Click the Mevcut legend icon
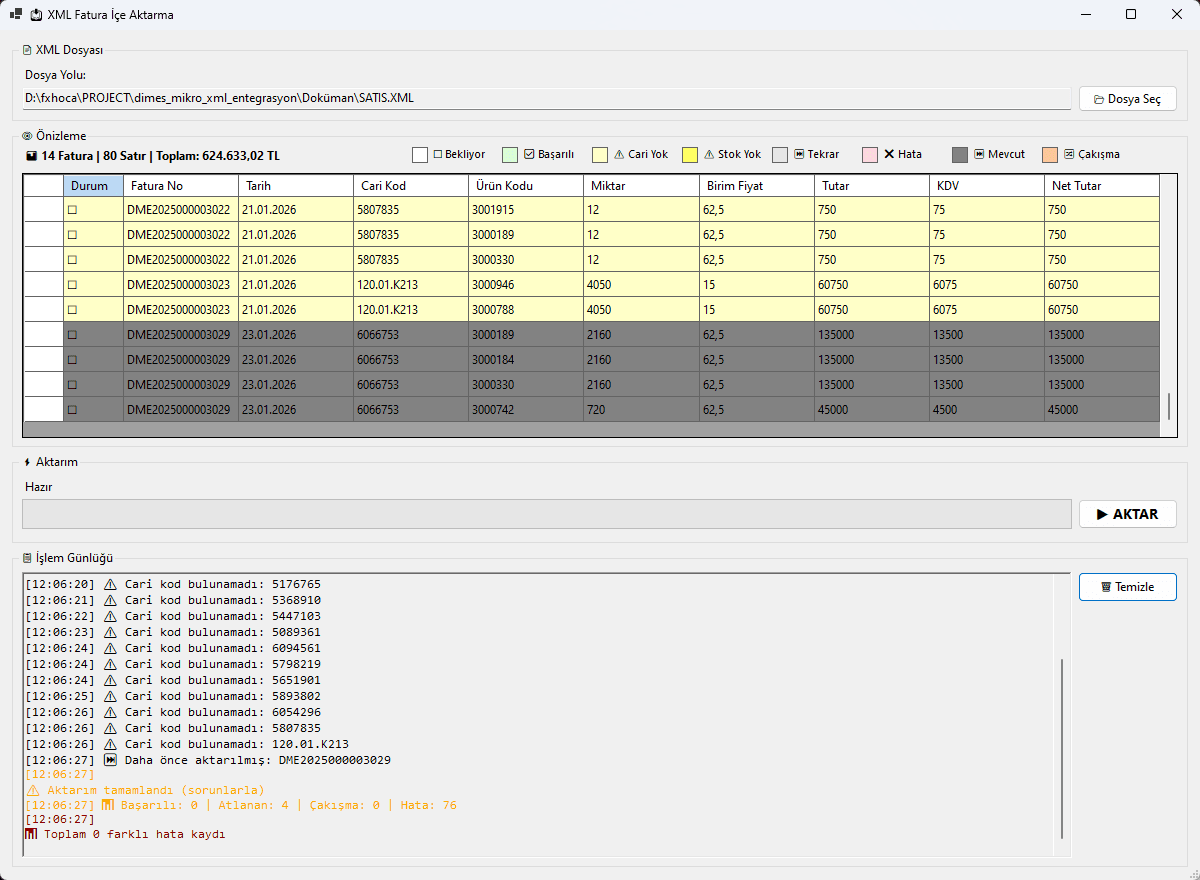This screenshot has height=880, width=1200. (979, 155)
